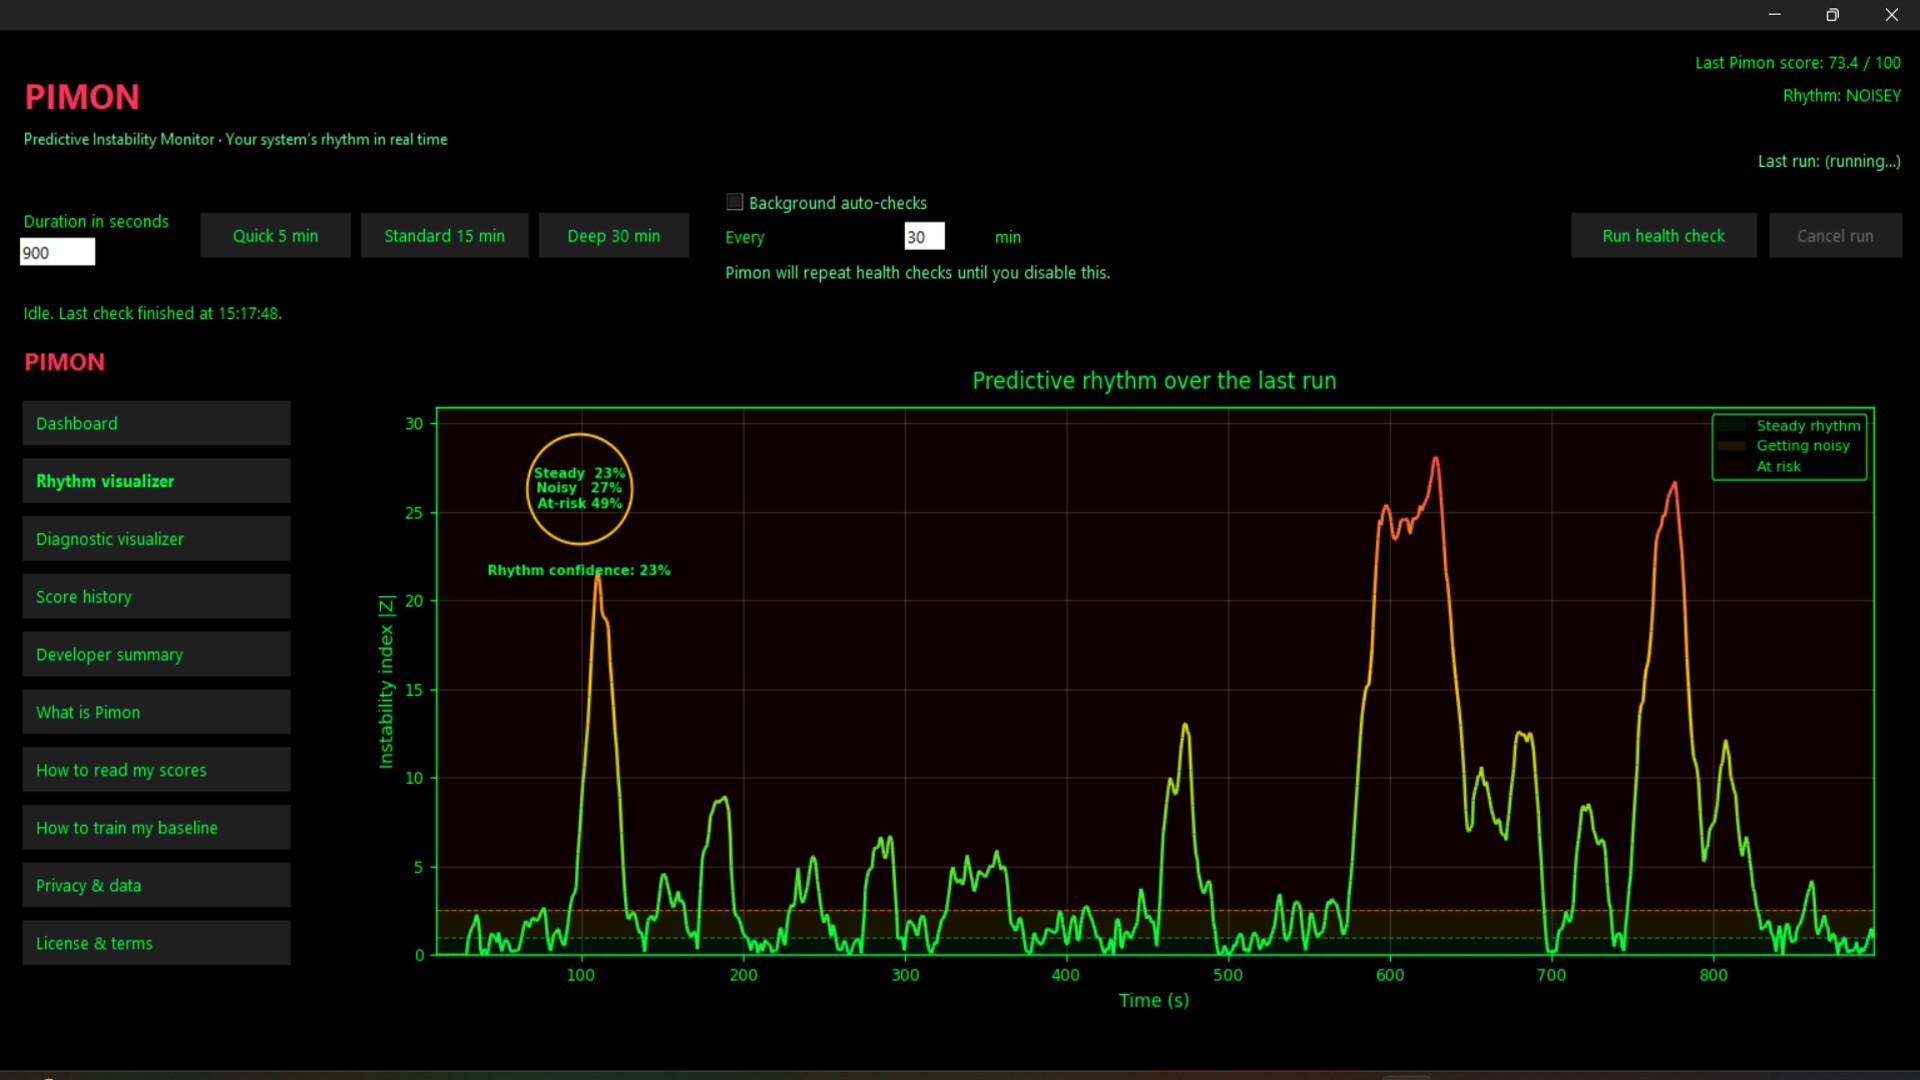Enable Background auto-checks
Image resolution: width=1920 pixels, height=1080 pixels.
[735, 202]
